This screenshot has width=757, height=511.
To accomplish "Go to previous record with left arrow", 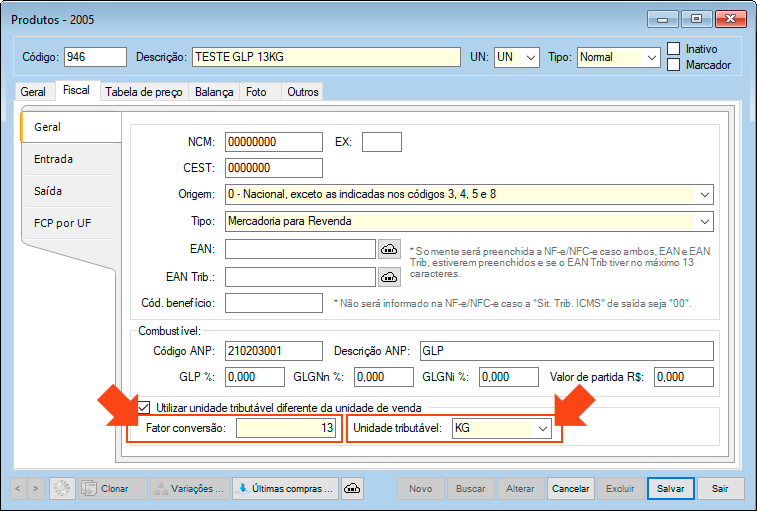I will click(20, 489).
